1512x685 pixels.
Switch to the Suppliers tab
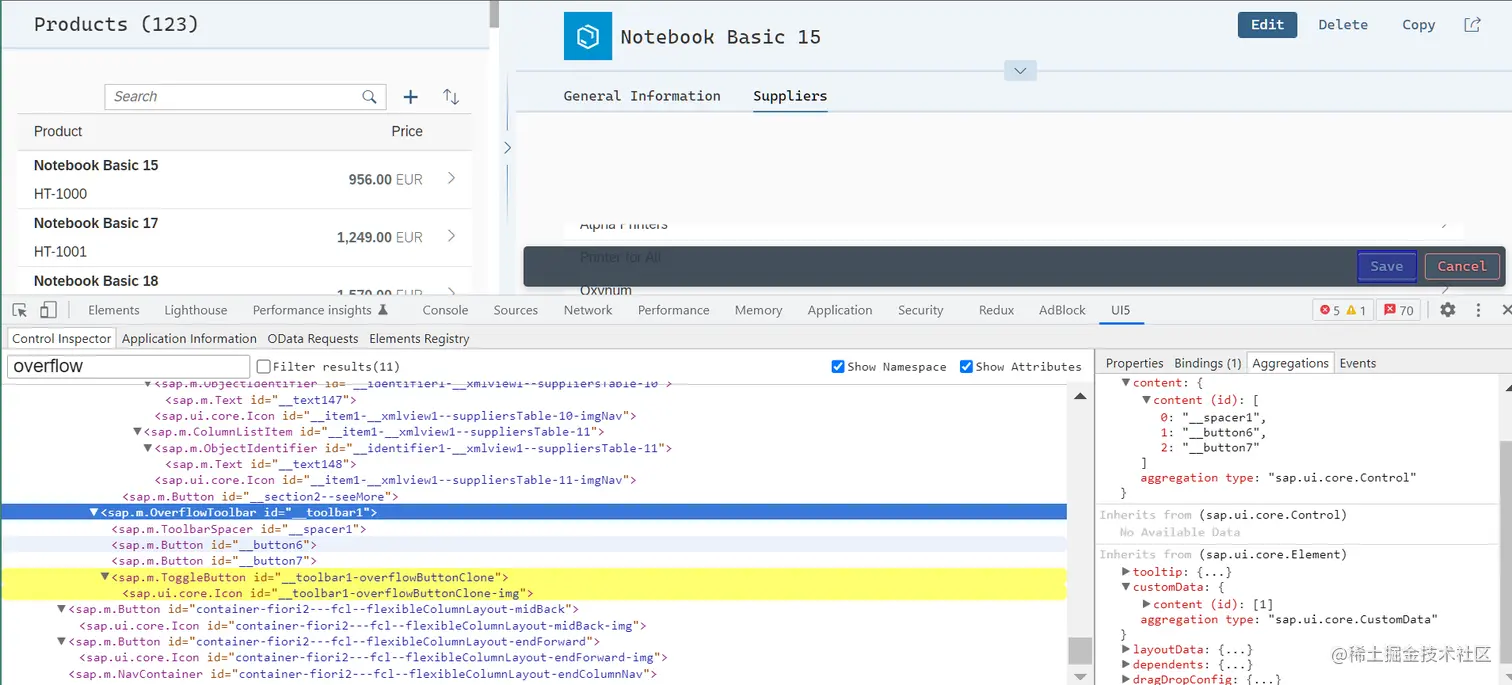tap(790, 96)
